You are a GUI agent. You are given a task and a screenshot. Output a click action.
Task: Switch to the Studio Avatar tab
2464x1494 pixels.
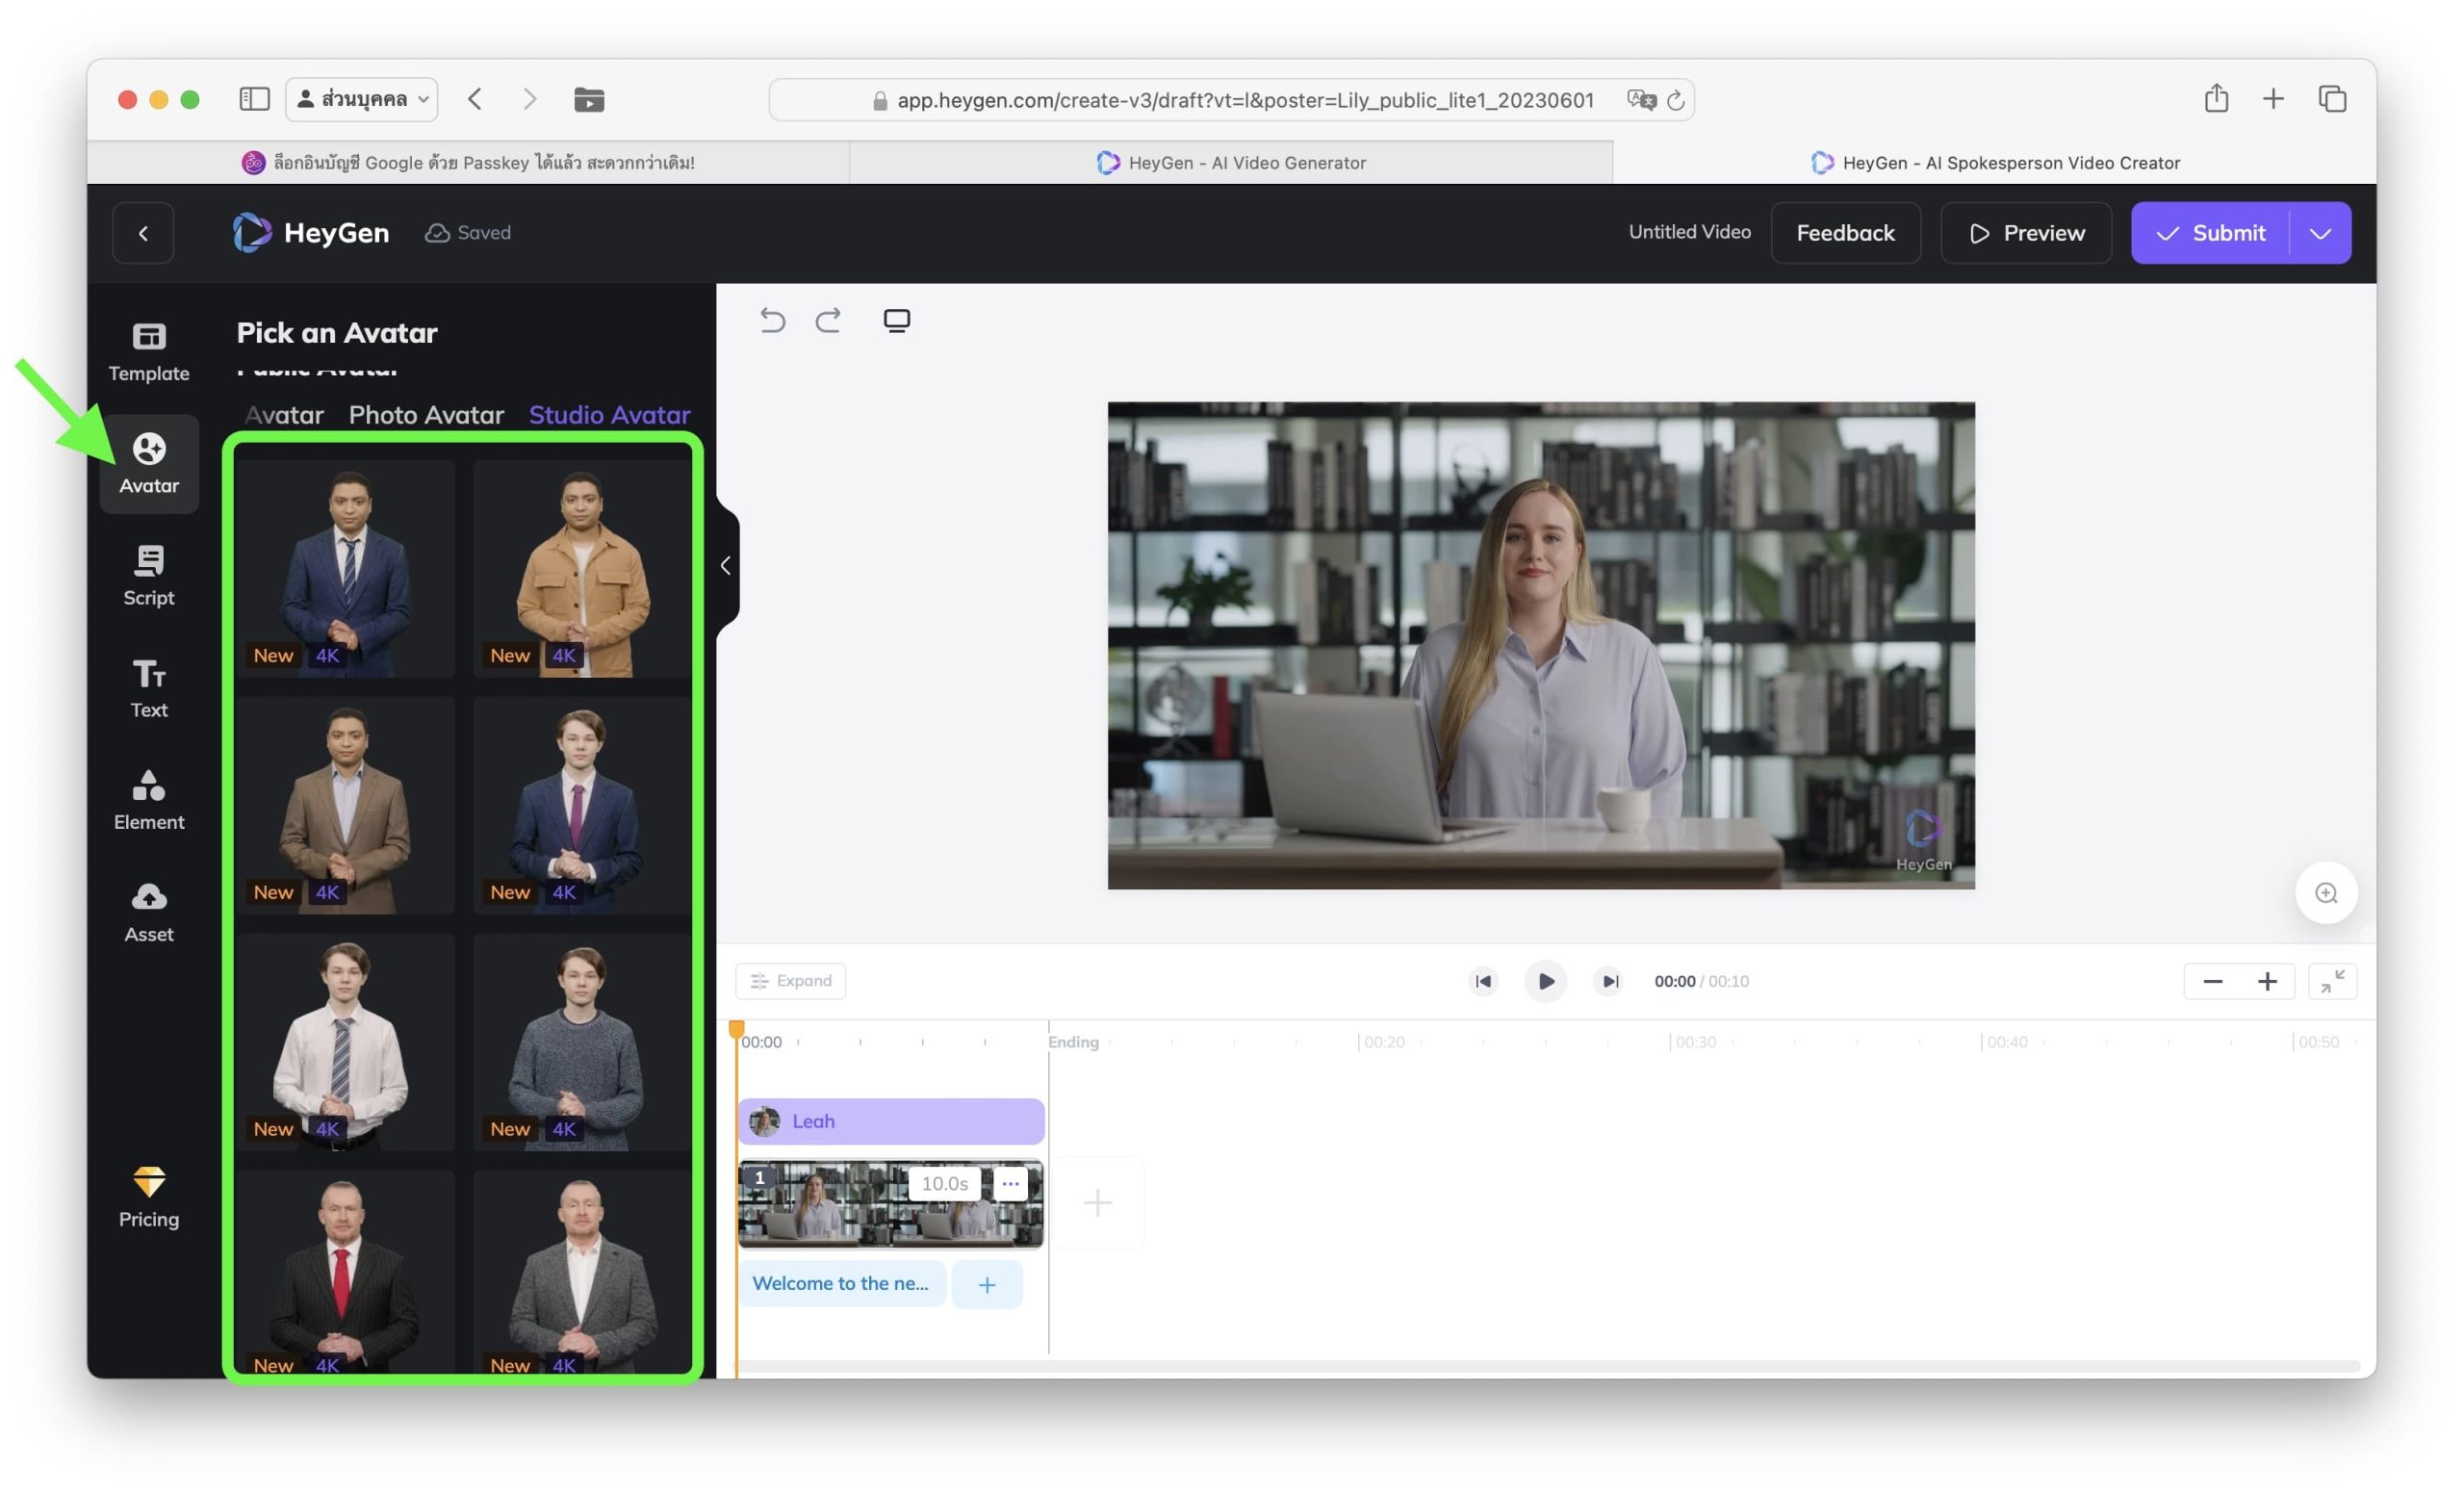[609, 414]
